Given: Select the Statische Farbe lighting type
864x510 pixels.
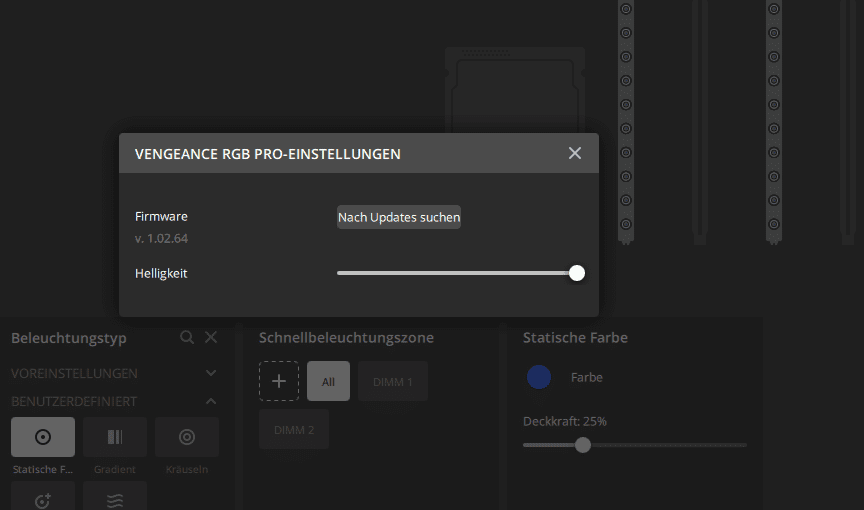Looking at the screenshot, I should click(x=43, y=437).
